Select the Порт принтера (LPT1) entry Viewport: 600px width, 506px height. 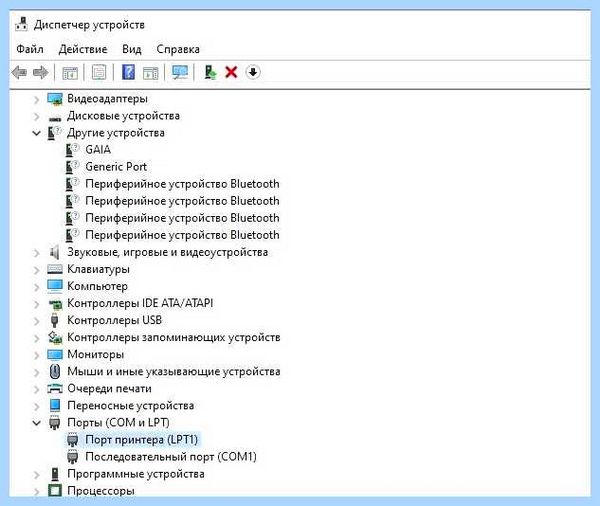142,440
